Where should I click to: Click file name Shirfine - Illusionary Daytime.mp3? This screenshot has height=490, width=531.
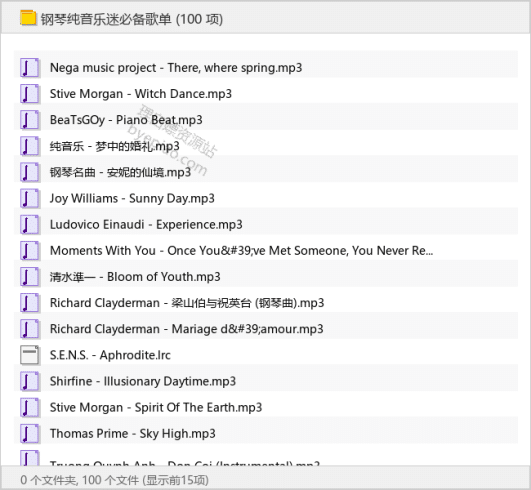[x=143, y=381]
